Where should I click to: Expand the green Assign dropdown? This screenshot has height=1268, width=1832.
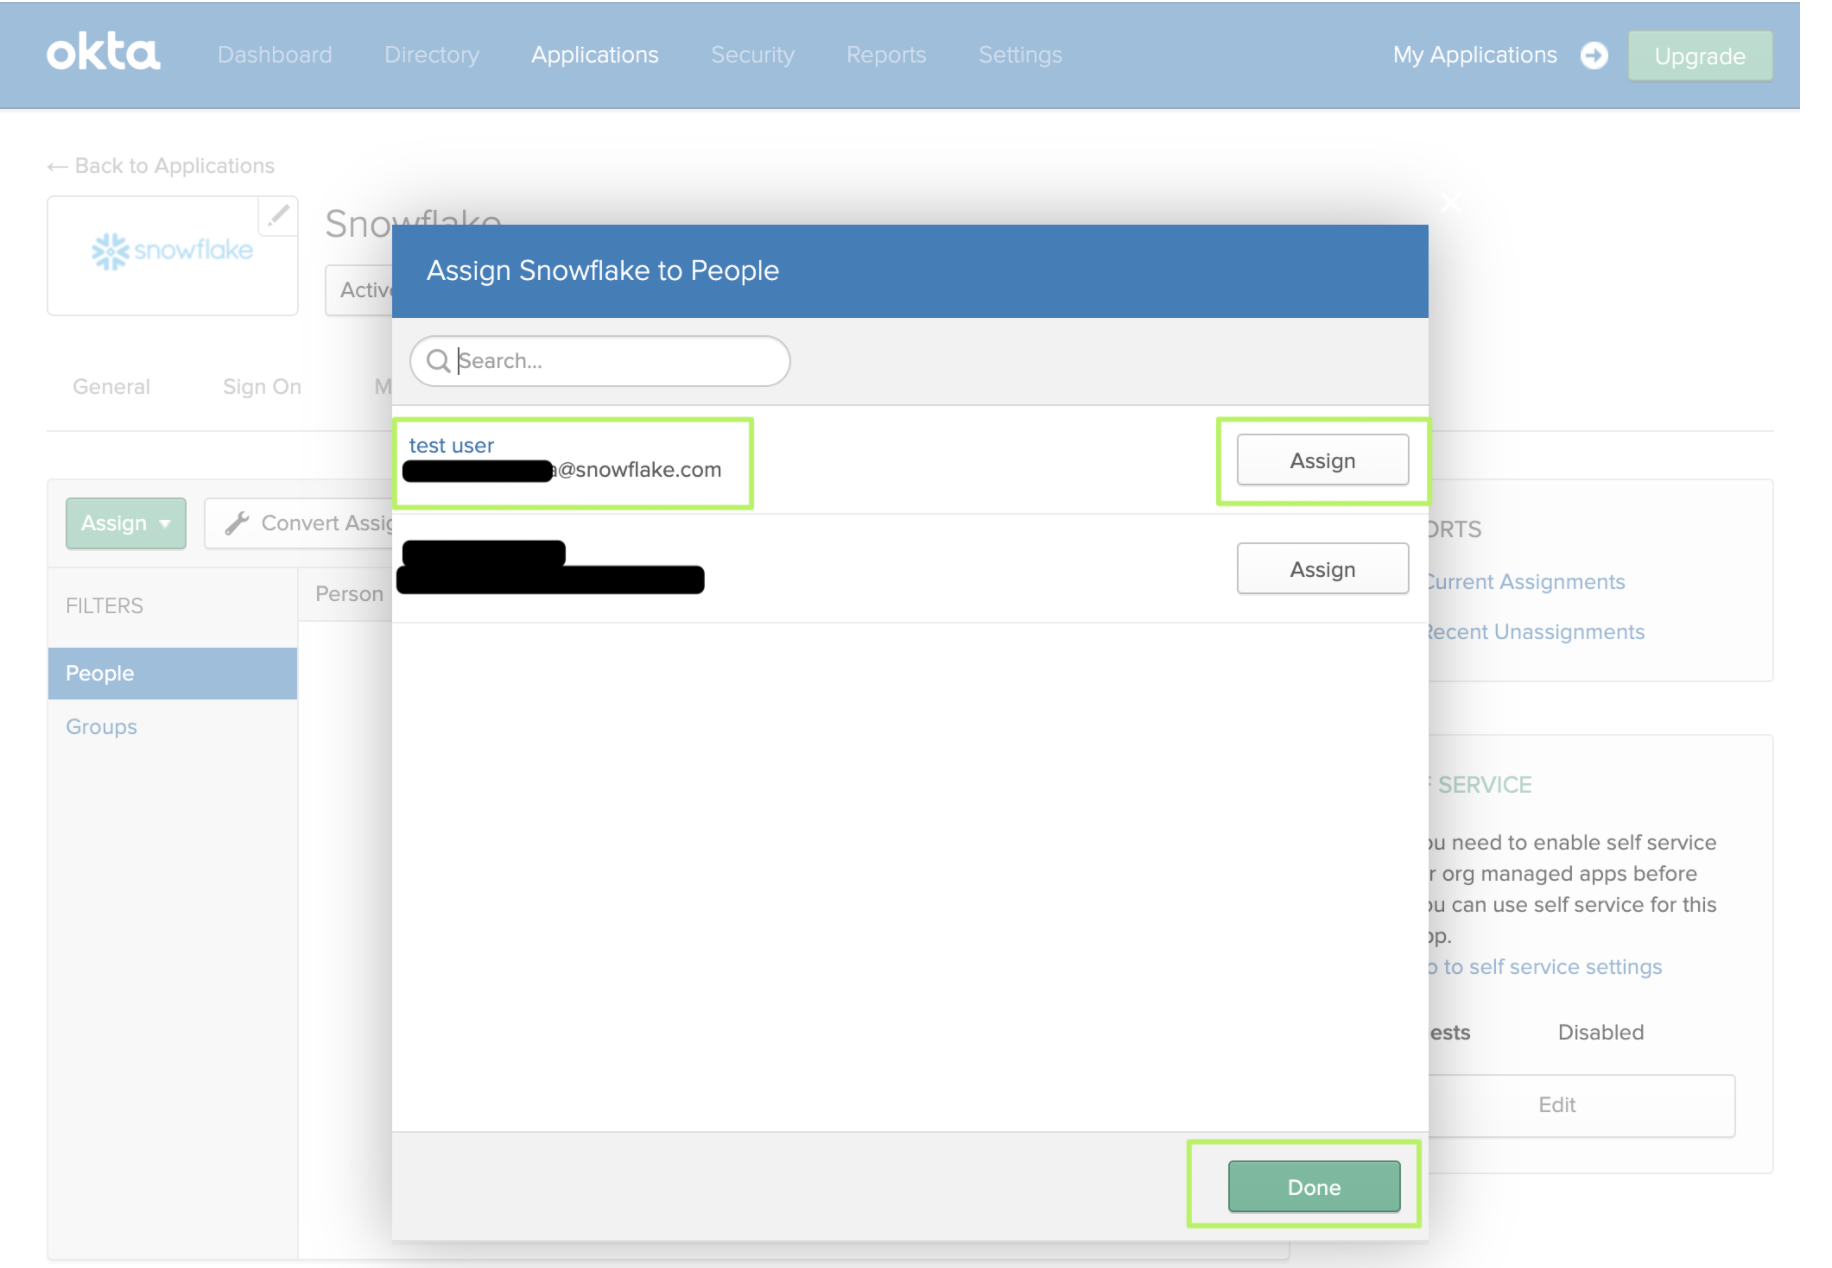126,523
